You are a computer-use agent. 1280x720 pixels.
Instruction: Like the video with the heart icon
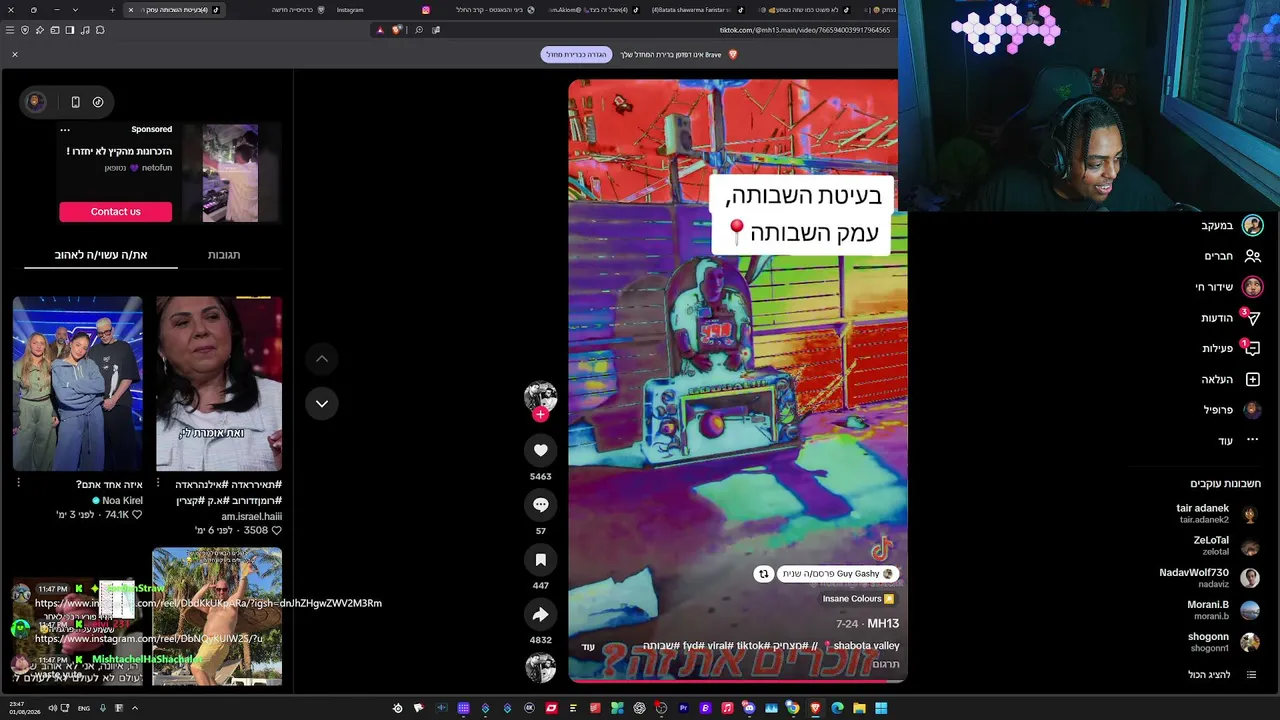(x=540, y=450)
